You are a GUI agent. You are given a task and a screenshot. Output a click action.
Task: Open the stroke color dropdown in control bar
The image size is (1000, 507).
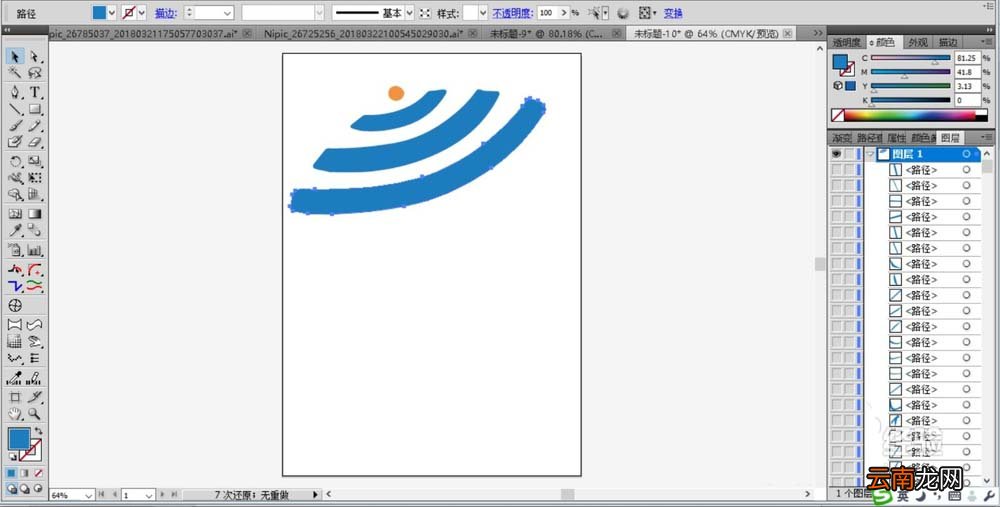point(142,13)
